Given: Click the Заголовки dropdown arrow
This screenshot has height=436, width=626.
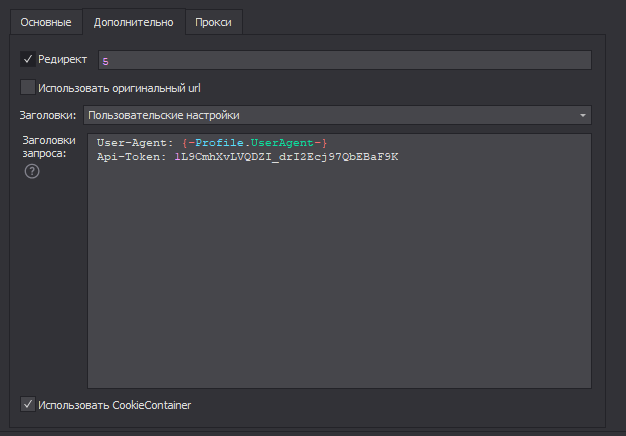Looking at the screenshot, I should pos(582,115).
